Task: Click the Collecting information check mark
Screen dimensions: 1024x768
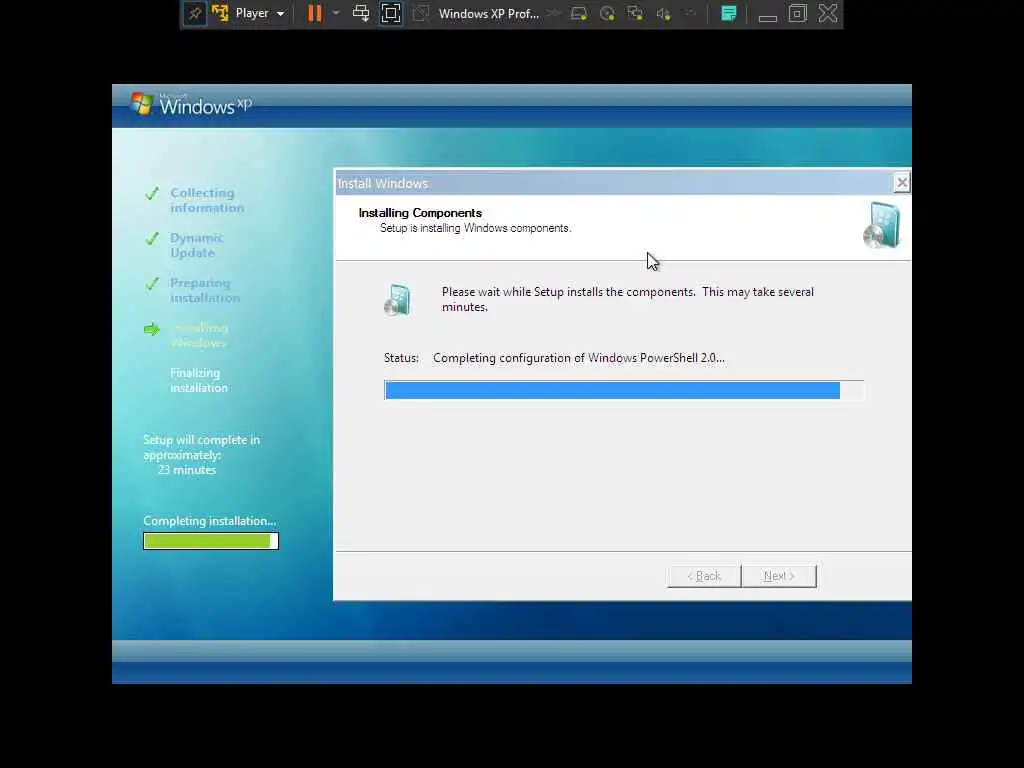Action: coord(152,193)
